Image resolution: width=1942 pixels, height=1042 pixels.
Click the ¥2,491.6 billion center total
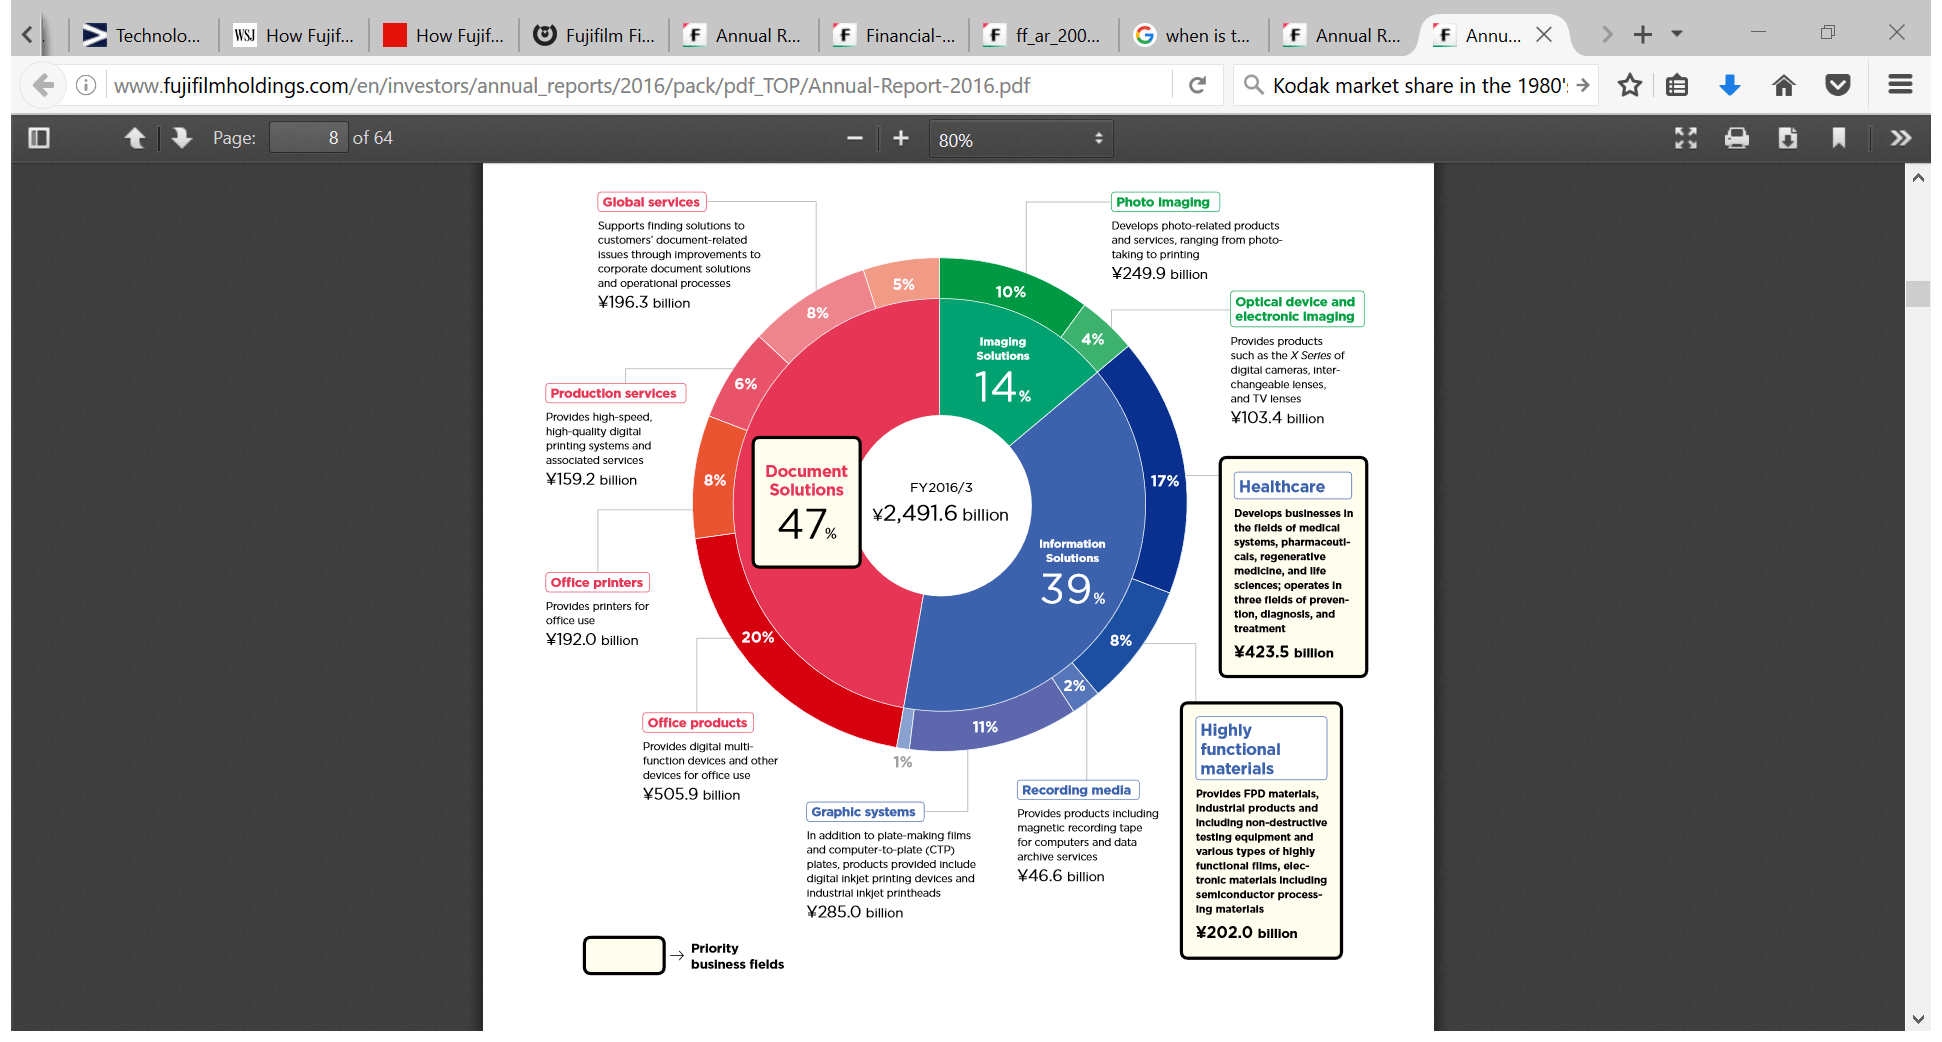pyautogui.click(x=940, y=513)
